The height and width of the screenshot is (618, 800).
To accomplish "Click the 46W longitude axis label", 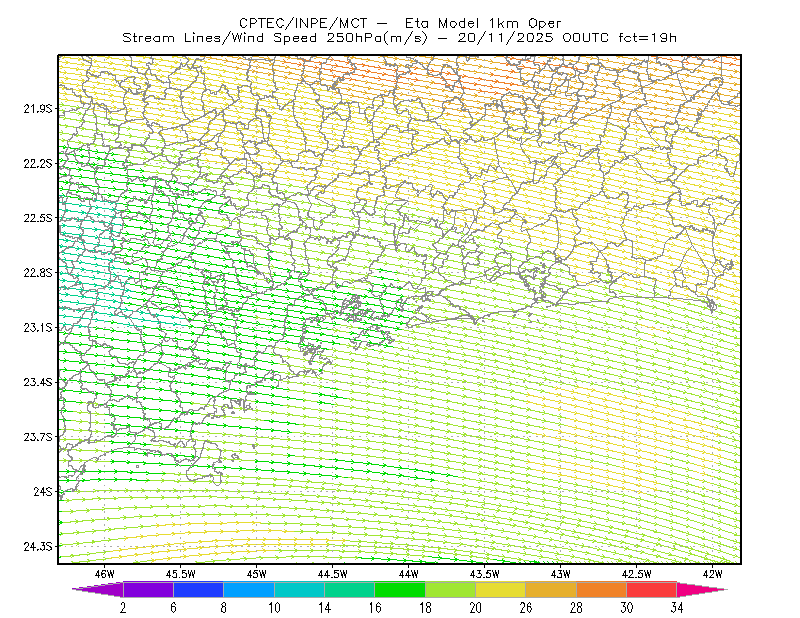I will [x=105, y=574].
